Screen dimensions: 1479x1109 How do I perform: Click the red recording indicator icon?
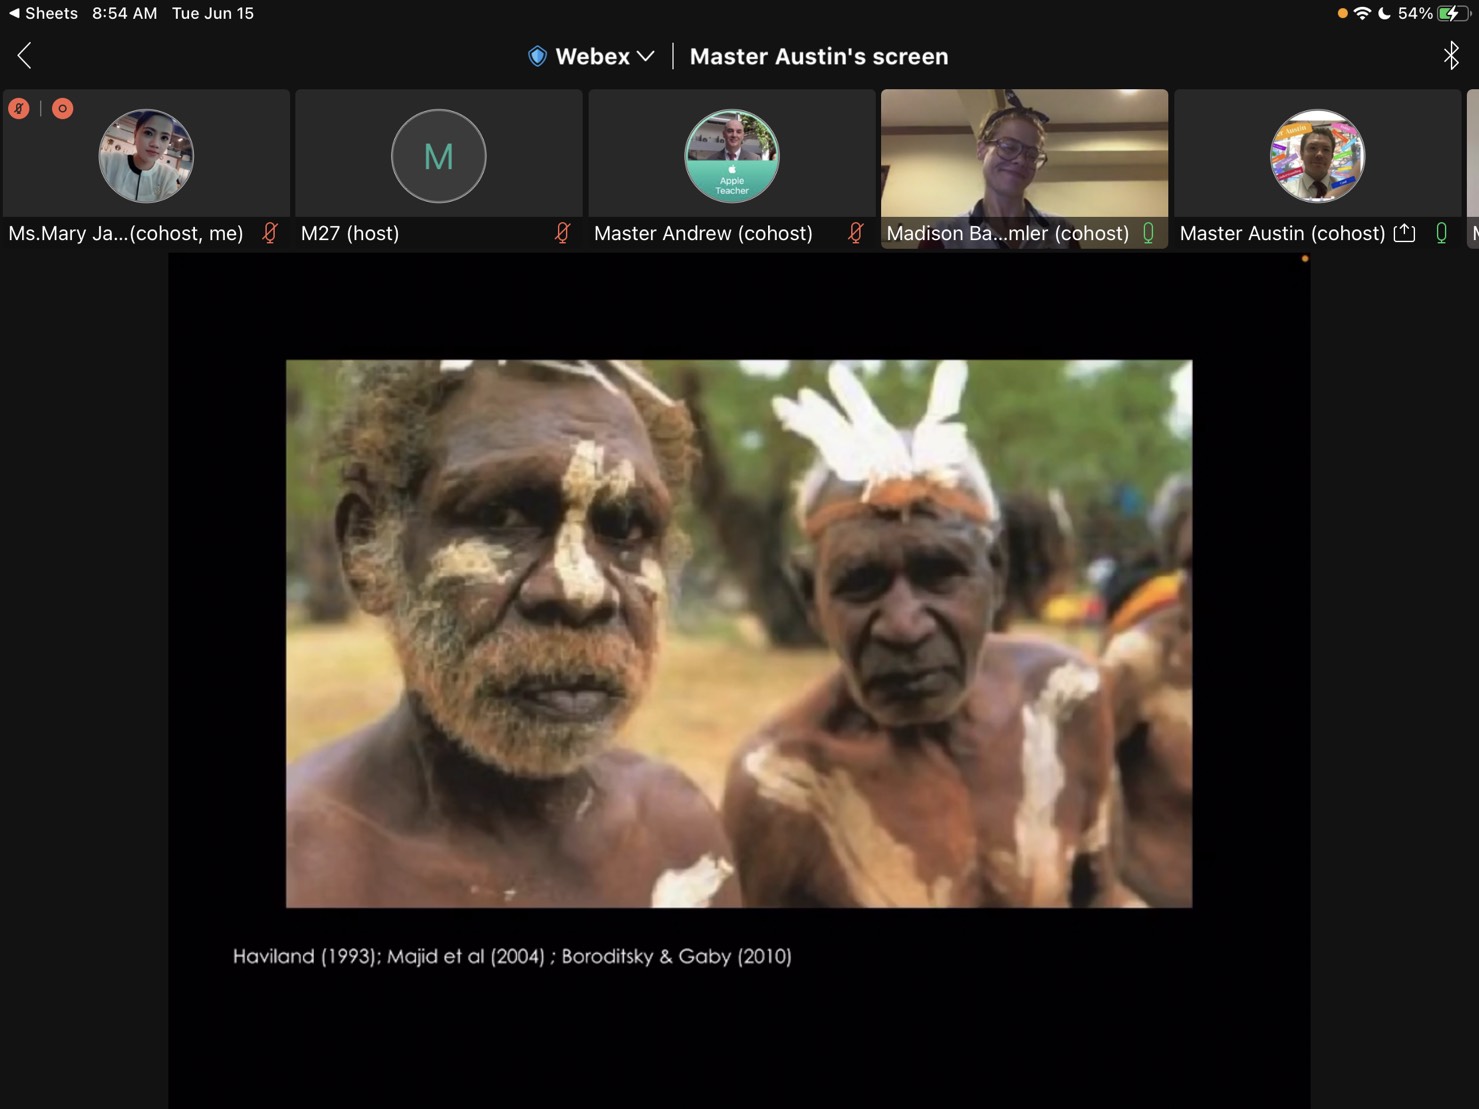[62, 108]
